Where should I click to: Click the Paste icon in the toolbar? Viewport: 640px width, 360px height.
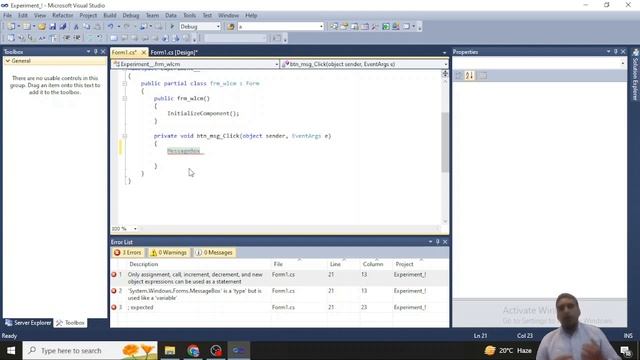tap(97, 27)
